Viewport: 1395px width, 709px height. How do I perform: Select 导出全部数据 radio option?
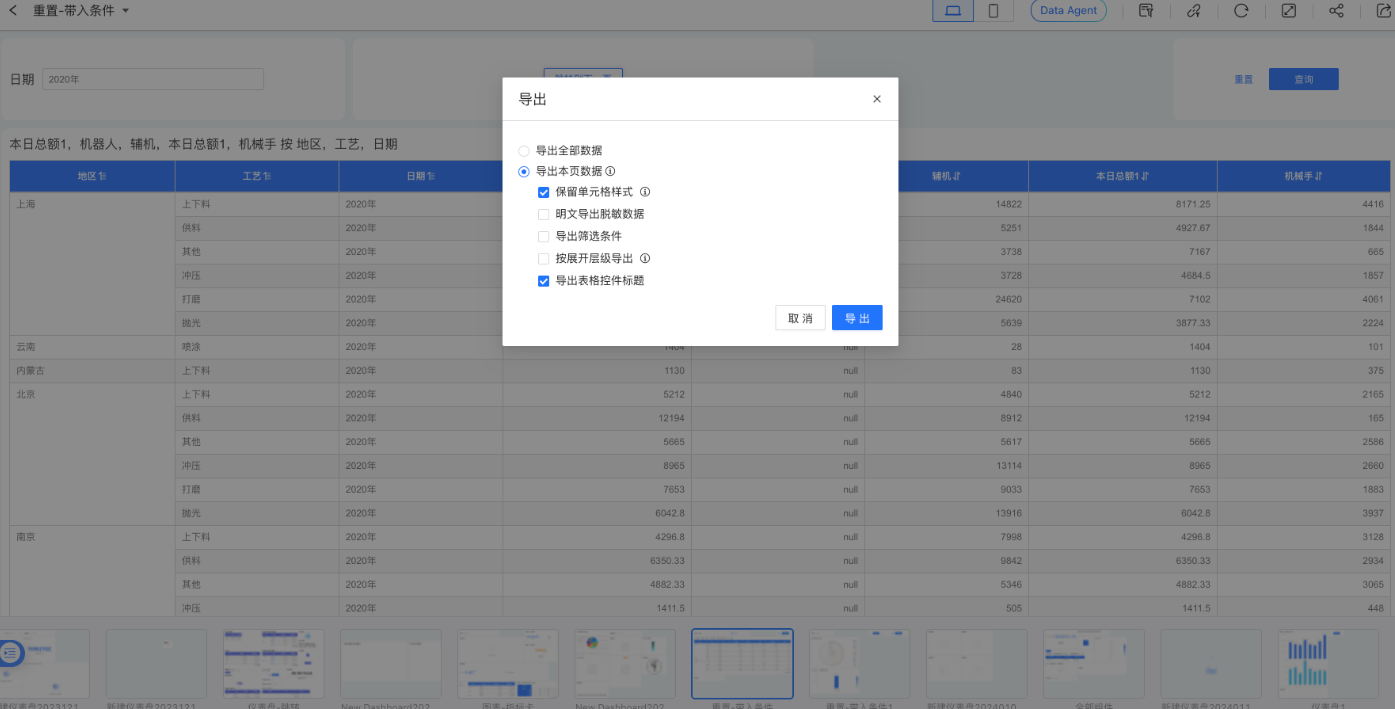click(x=524, y=150)
